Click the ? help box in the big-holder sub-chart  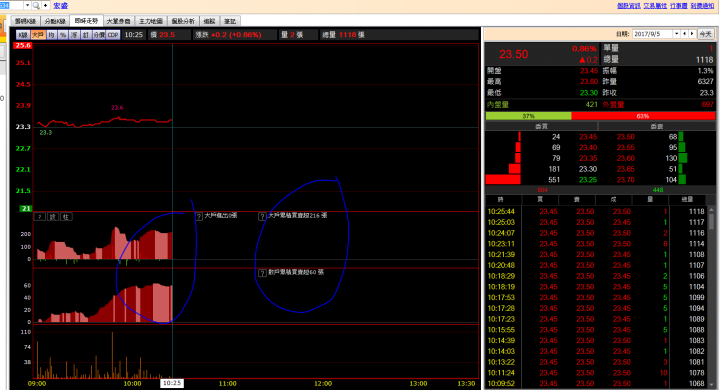pos(40,217)
